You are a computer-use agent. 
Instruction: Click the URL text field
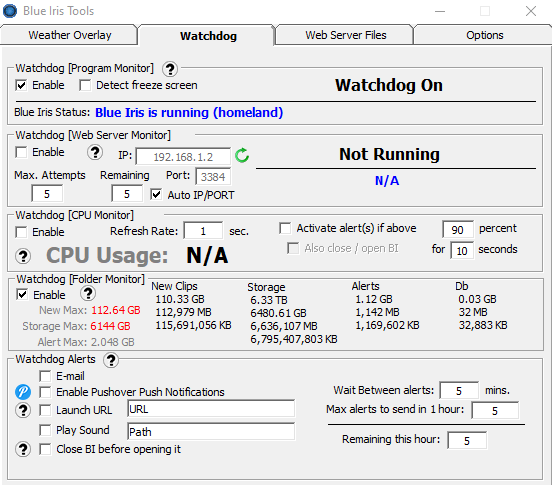coord(211,409)
